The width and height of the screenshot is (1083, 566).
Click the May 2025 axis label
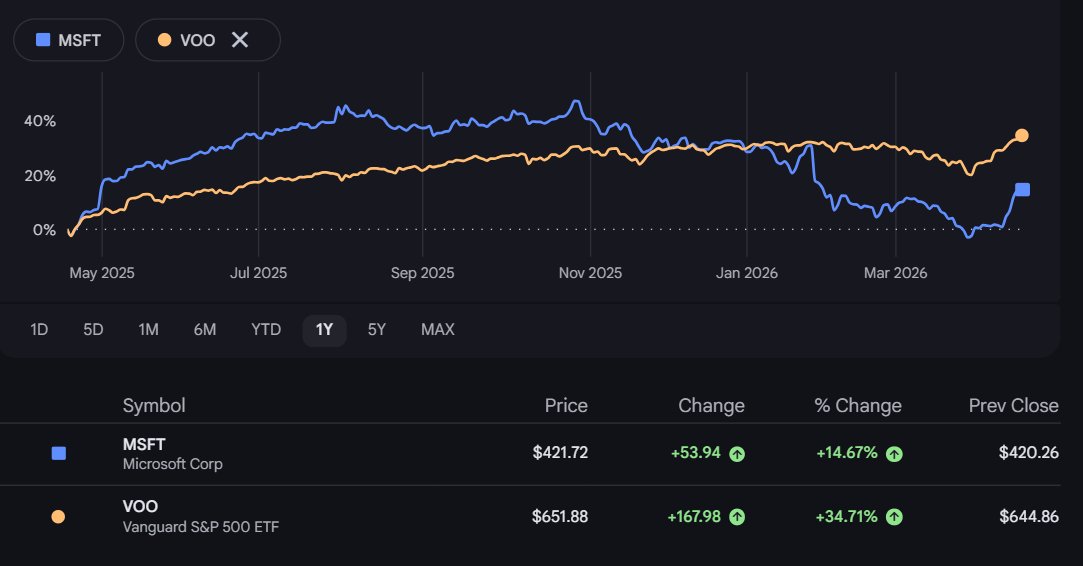(102, 273)
